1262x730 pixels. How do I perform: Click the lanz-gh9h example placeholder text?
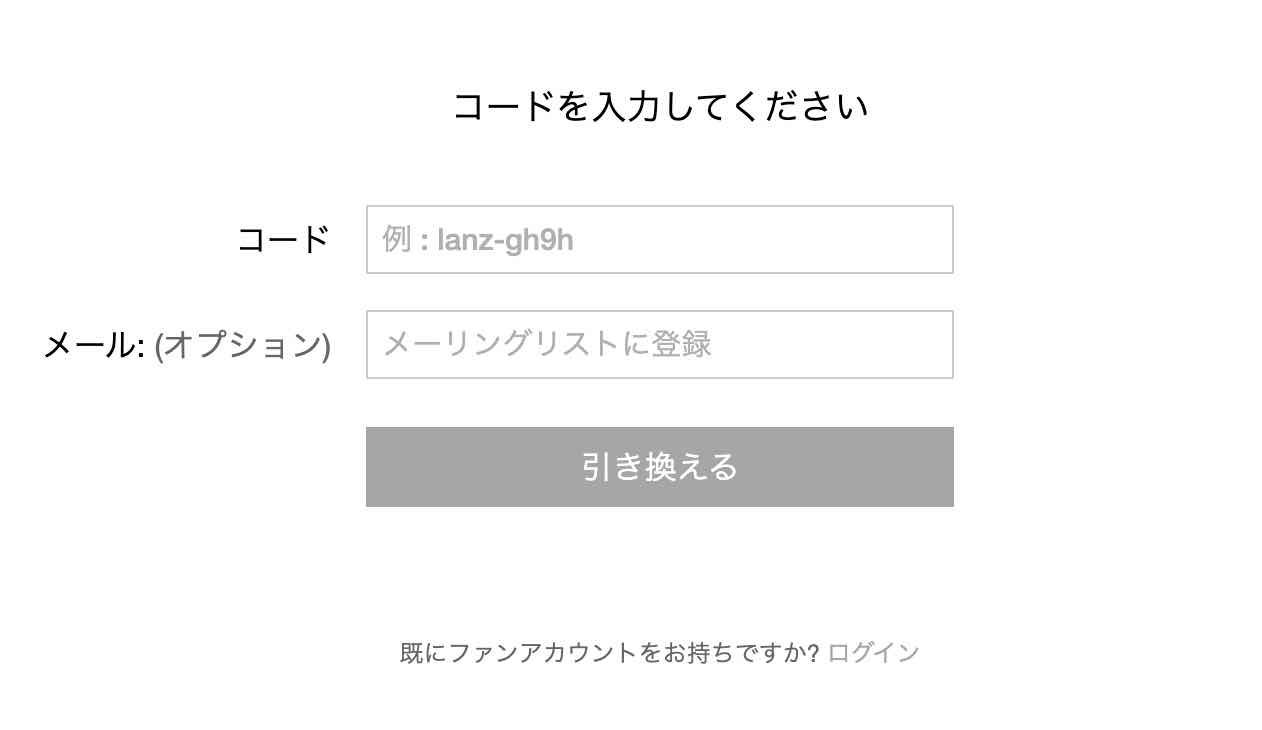click(x=505, y=241)
